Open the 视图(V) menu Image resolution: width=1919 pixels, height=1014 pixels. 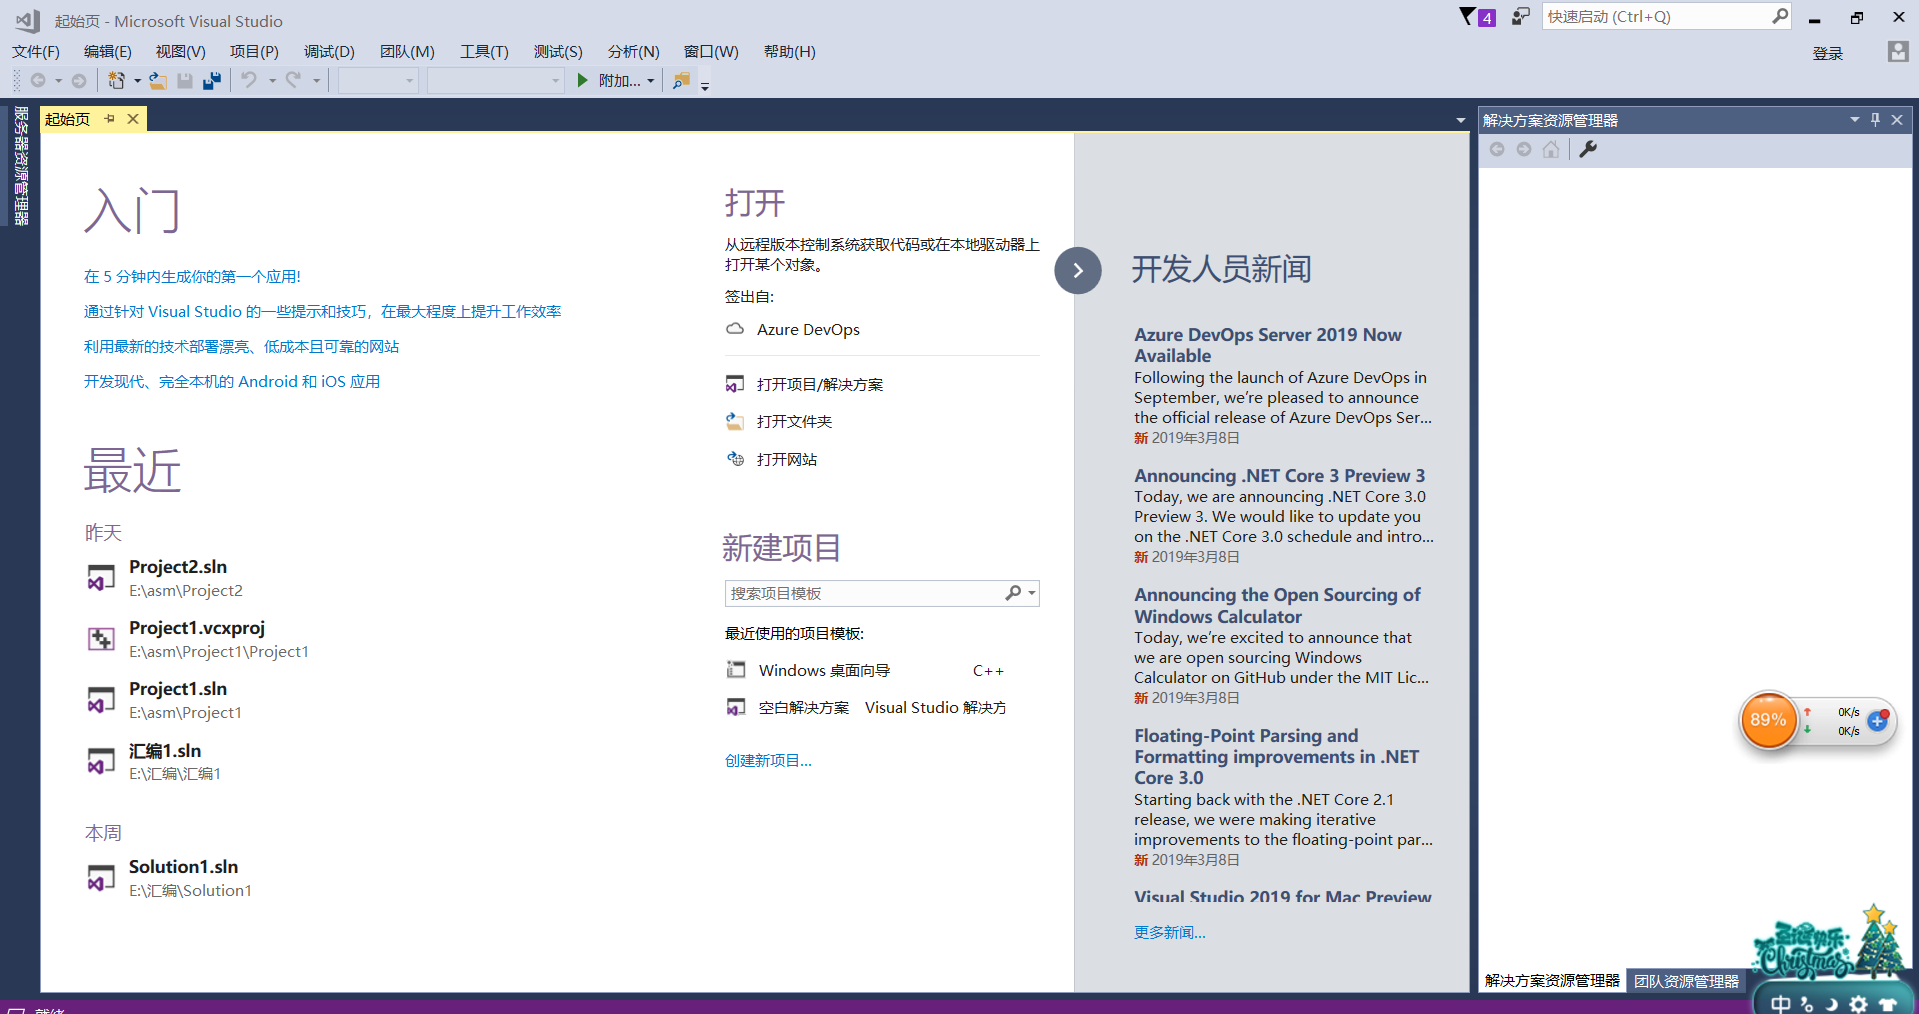181,52
